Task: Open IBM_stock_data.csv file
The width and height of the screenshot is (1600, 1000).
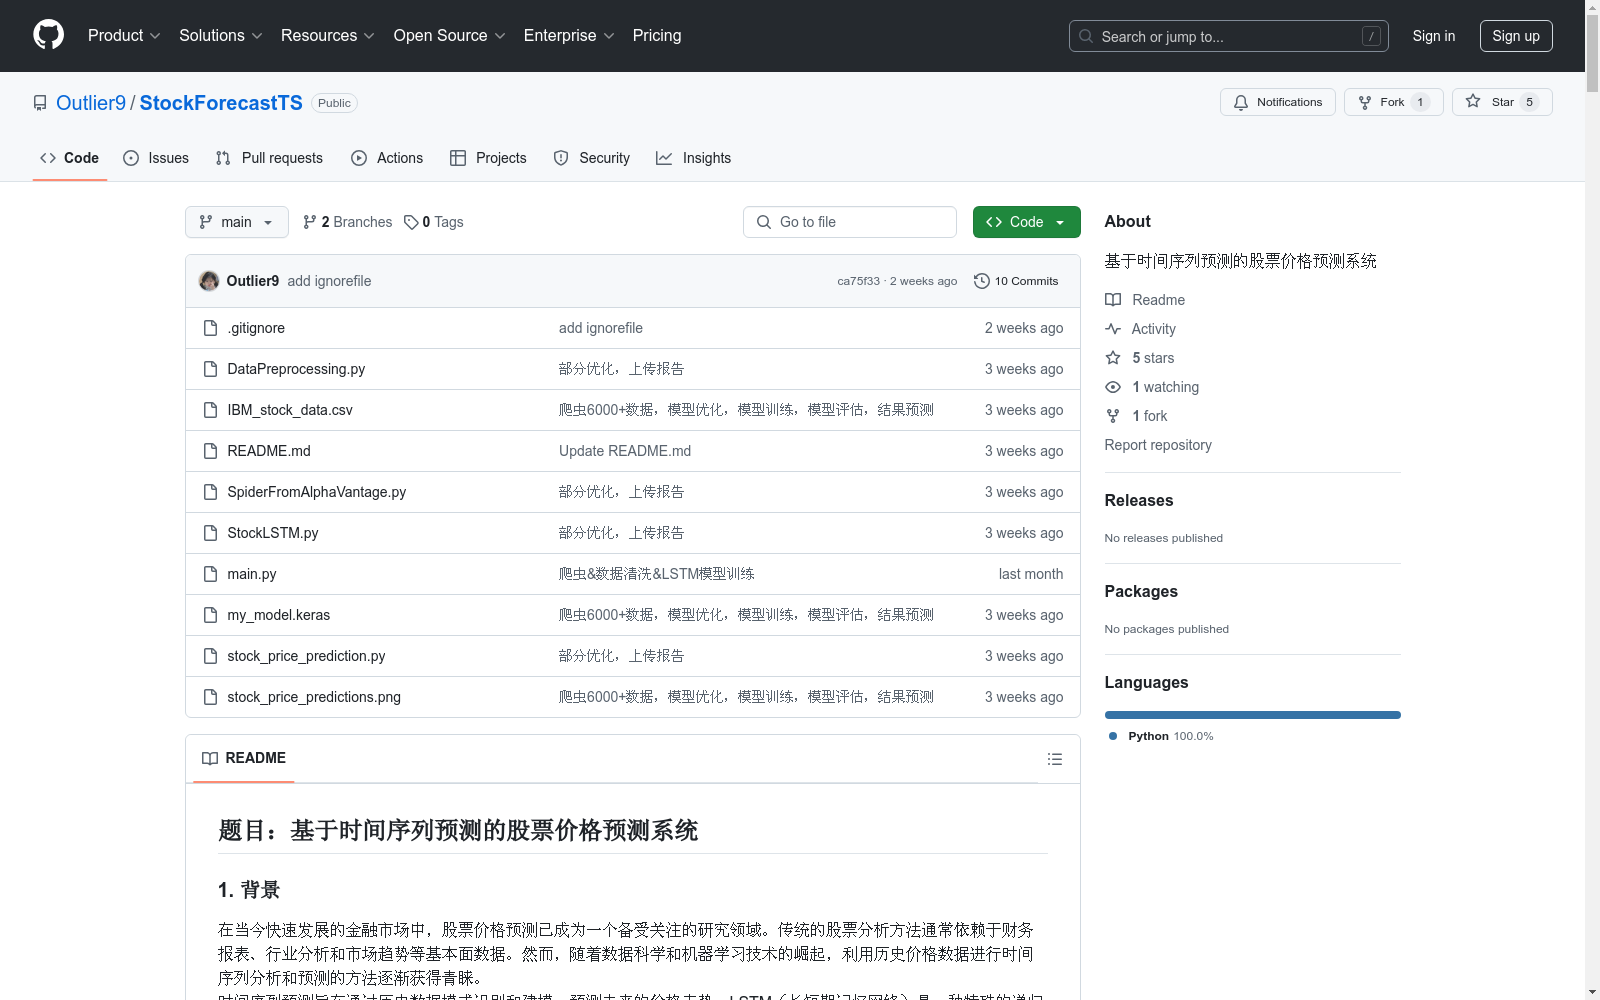Action: (290, 410)
